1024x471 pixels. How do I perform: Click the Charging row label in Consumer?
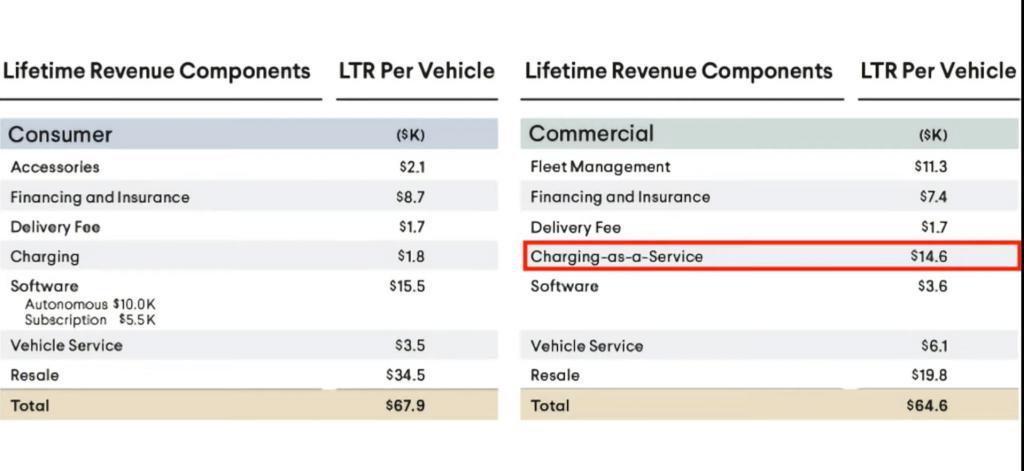click(44, 257)
